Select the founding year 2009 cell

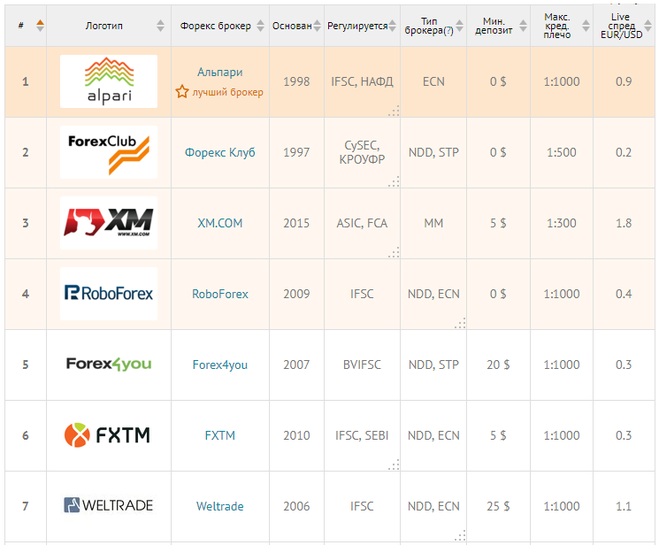[296, 294]
